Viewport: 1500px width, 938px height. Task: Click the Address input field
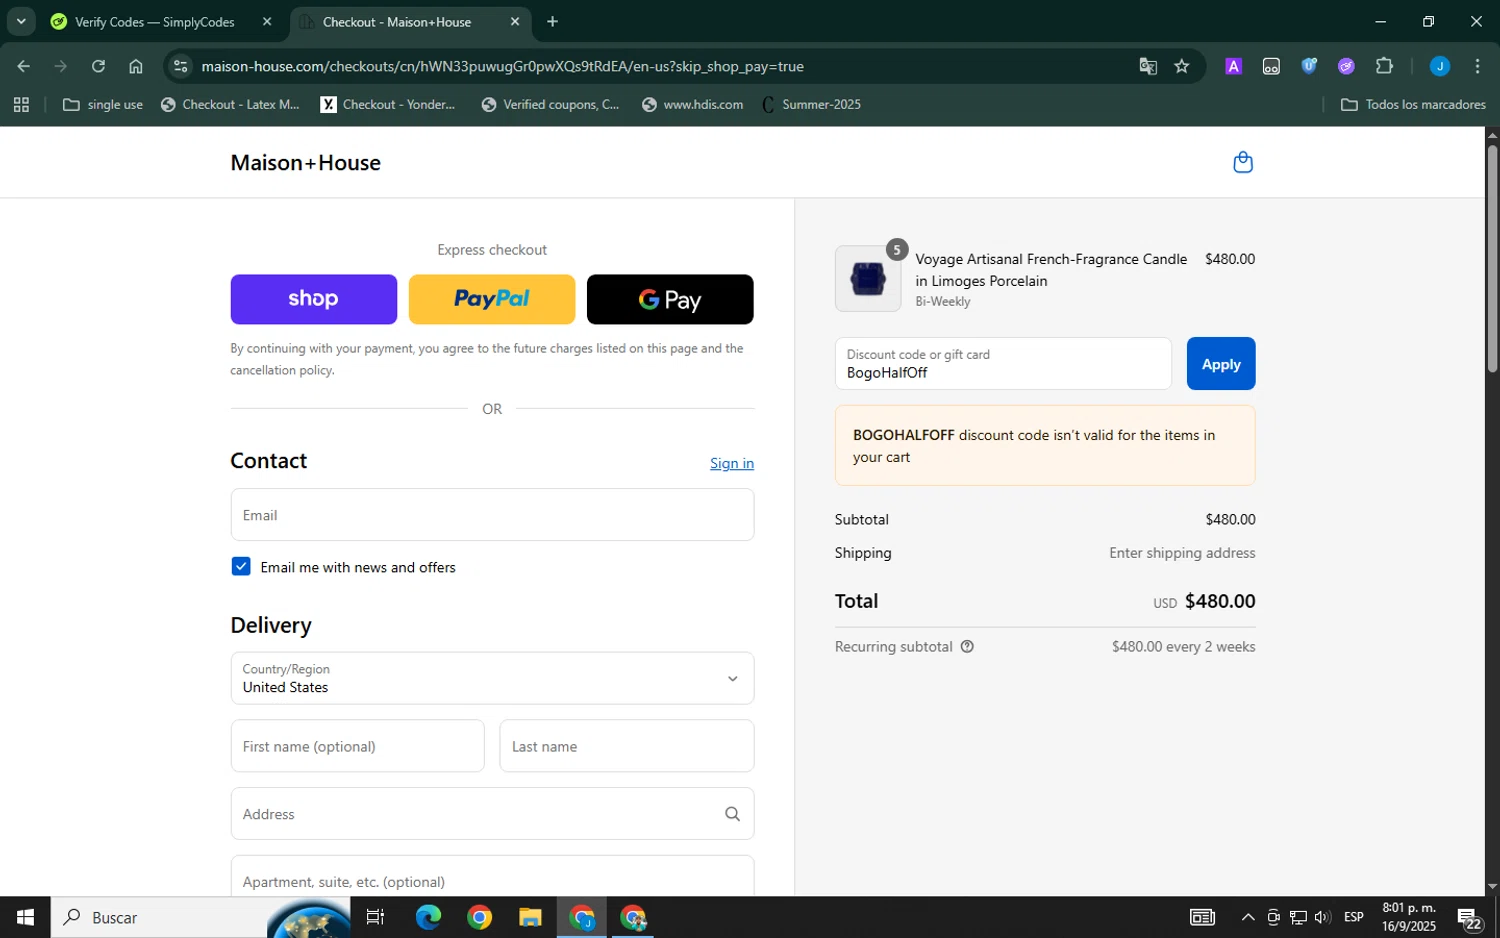click(492, 814)
